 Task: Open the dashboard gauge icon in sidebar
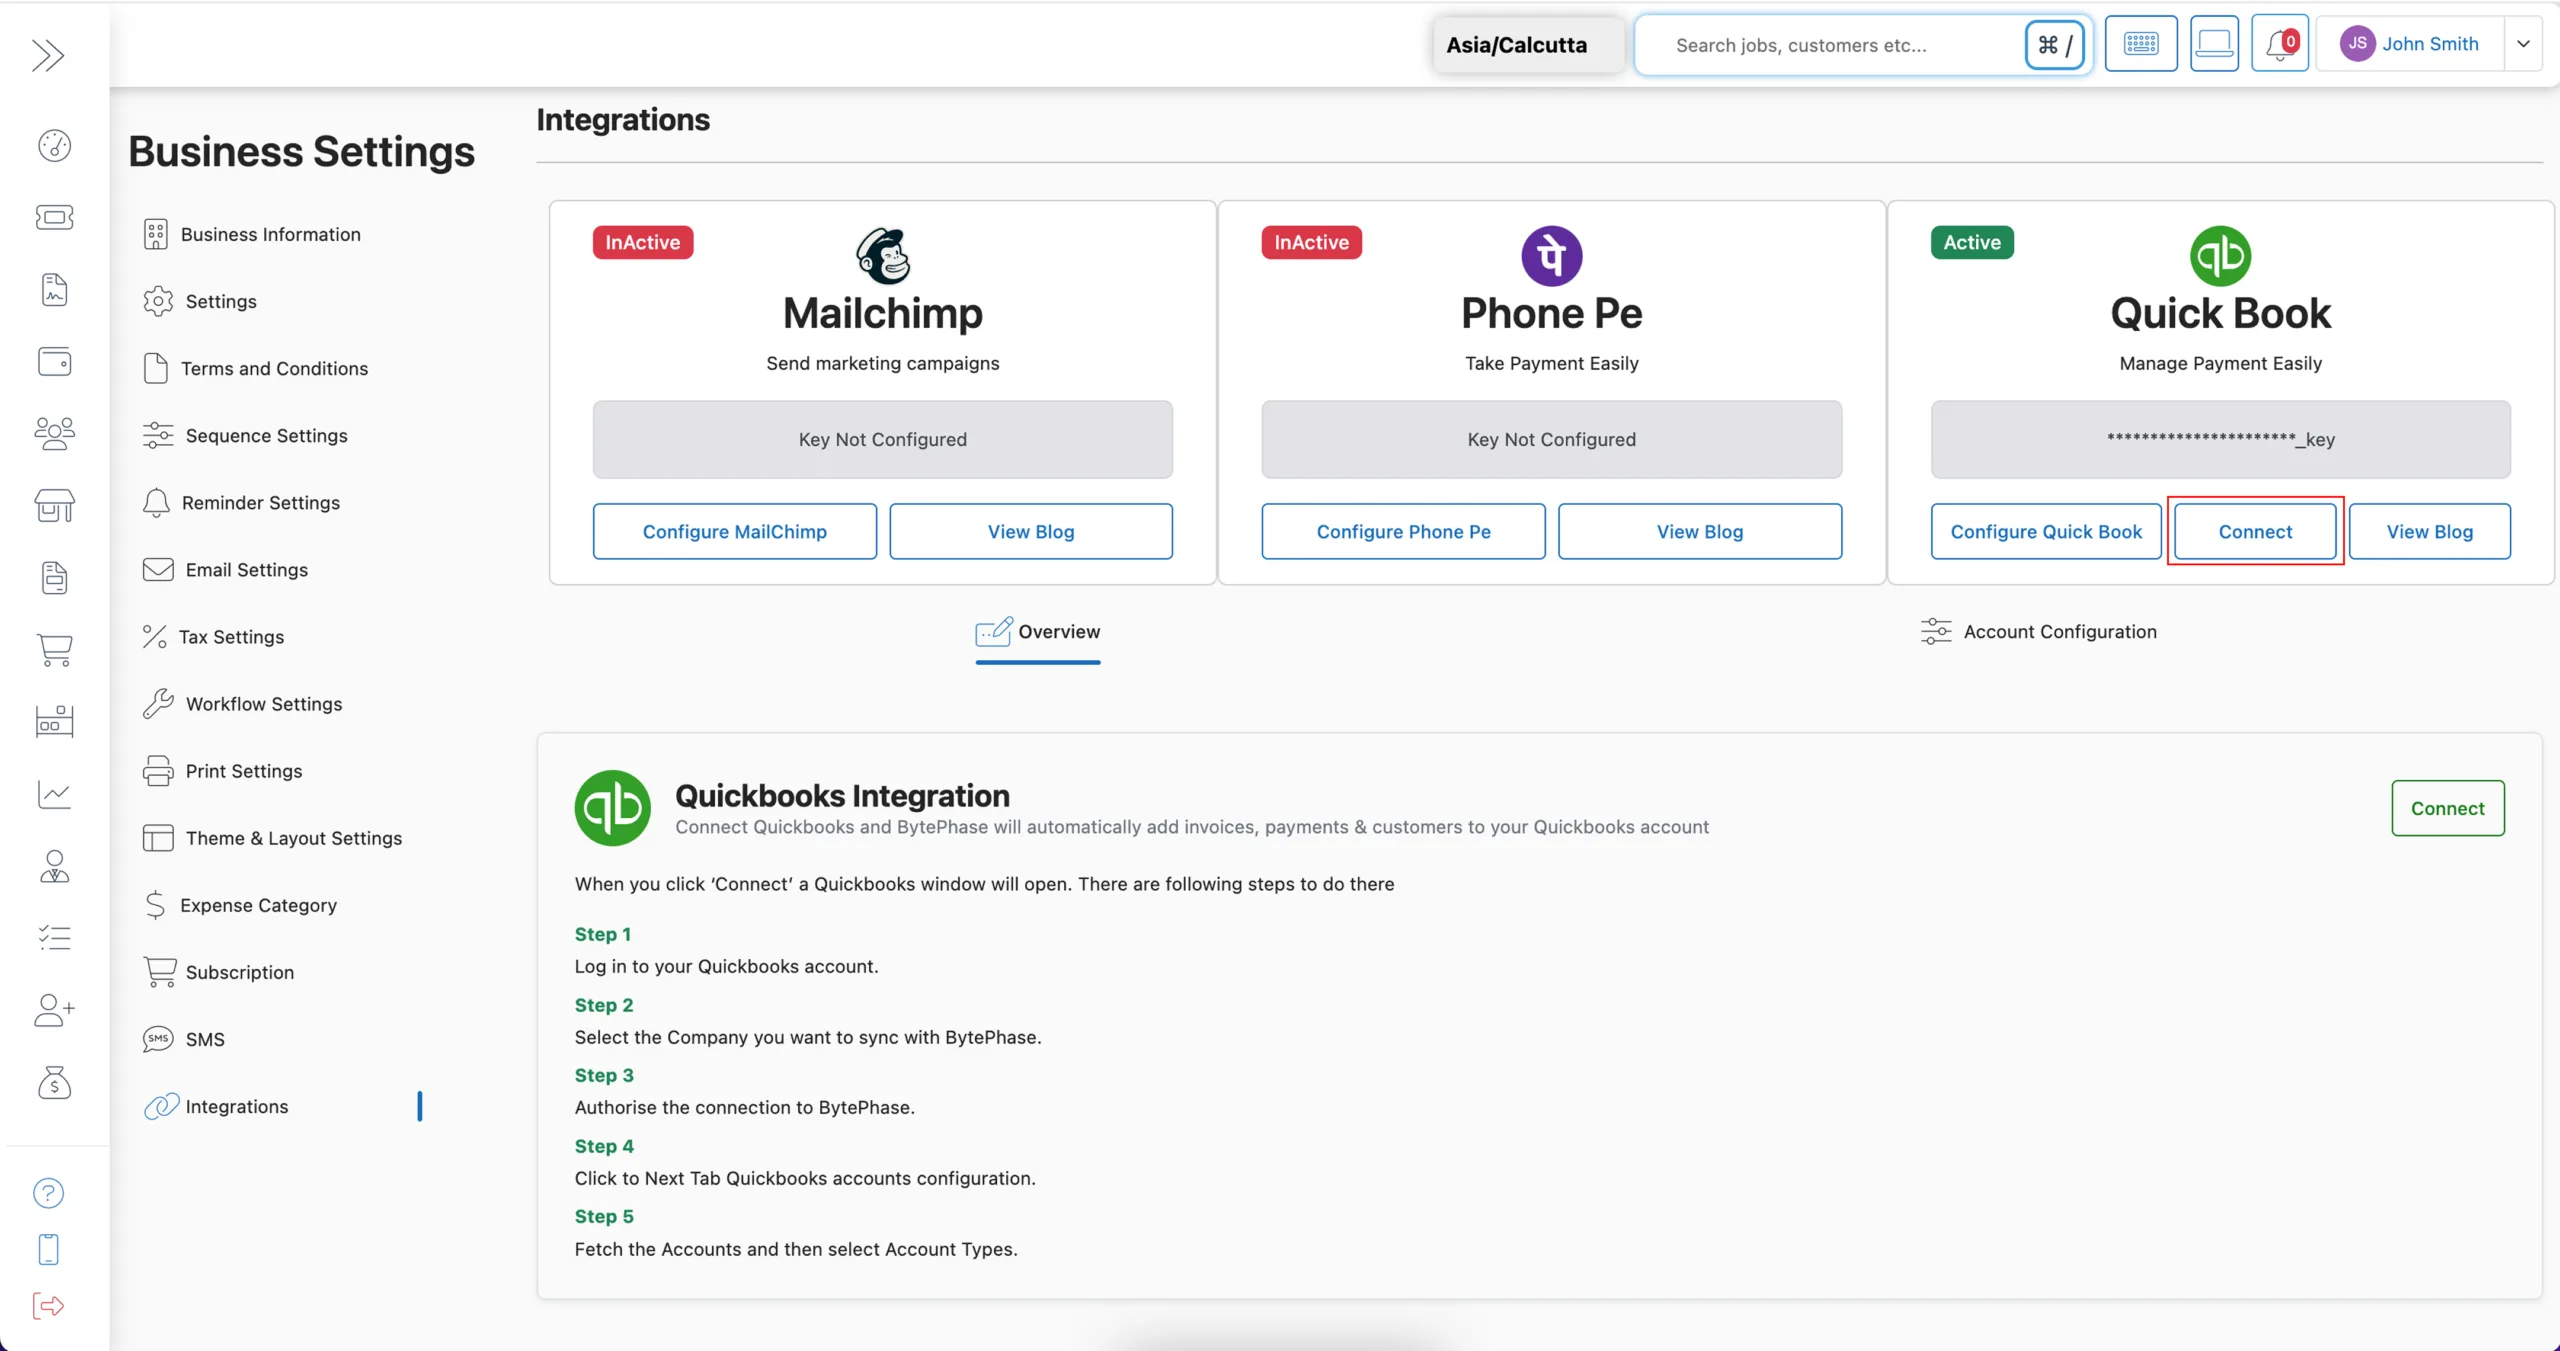[54, 145]
